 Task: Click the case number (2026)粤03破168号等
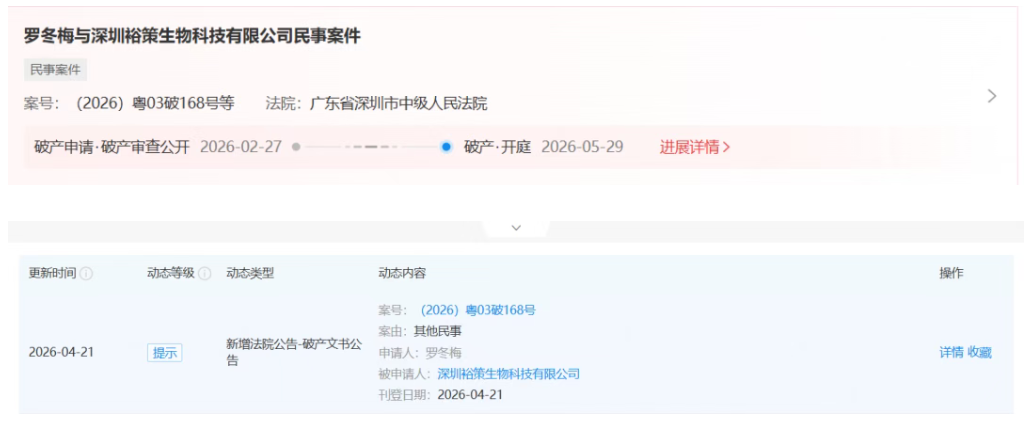[155, 103]
